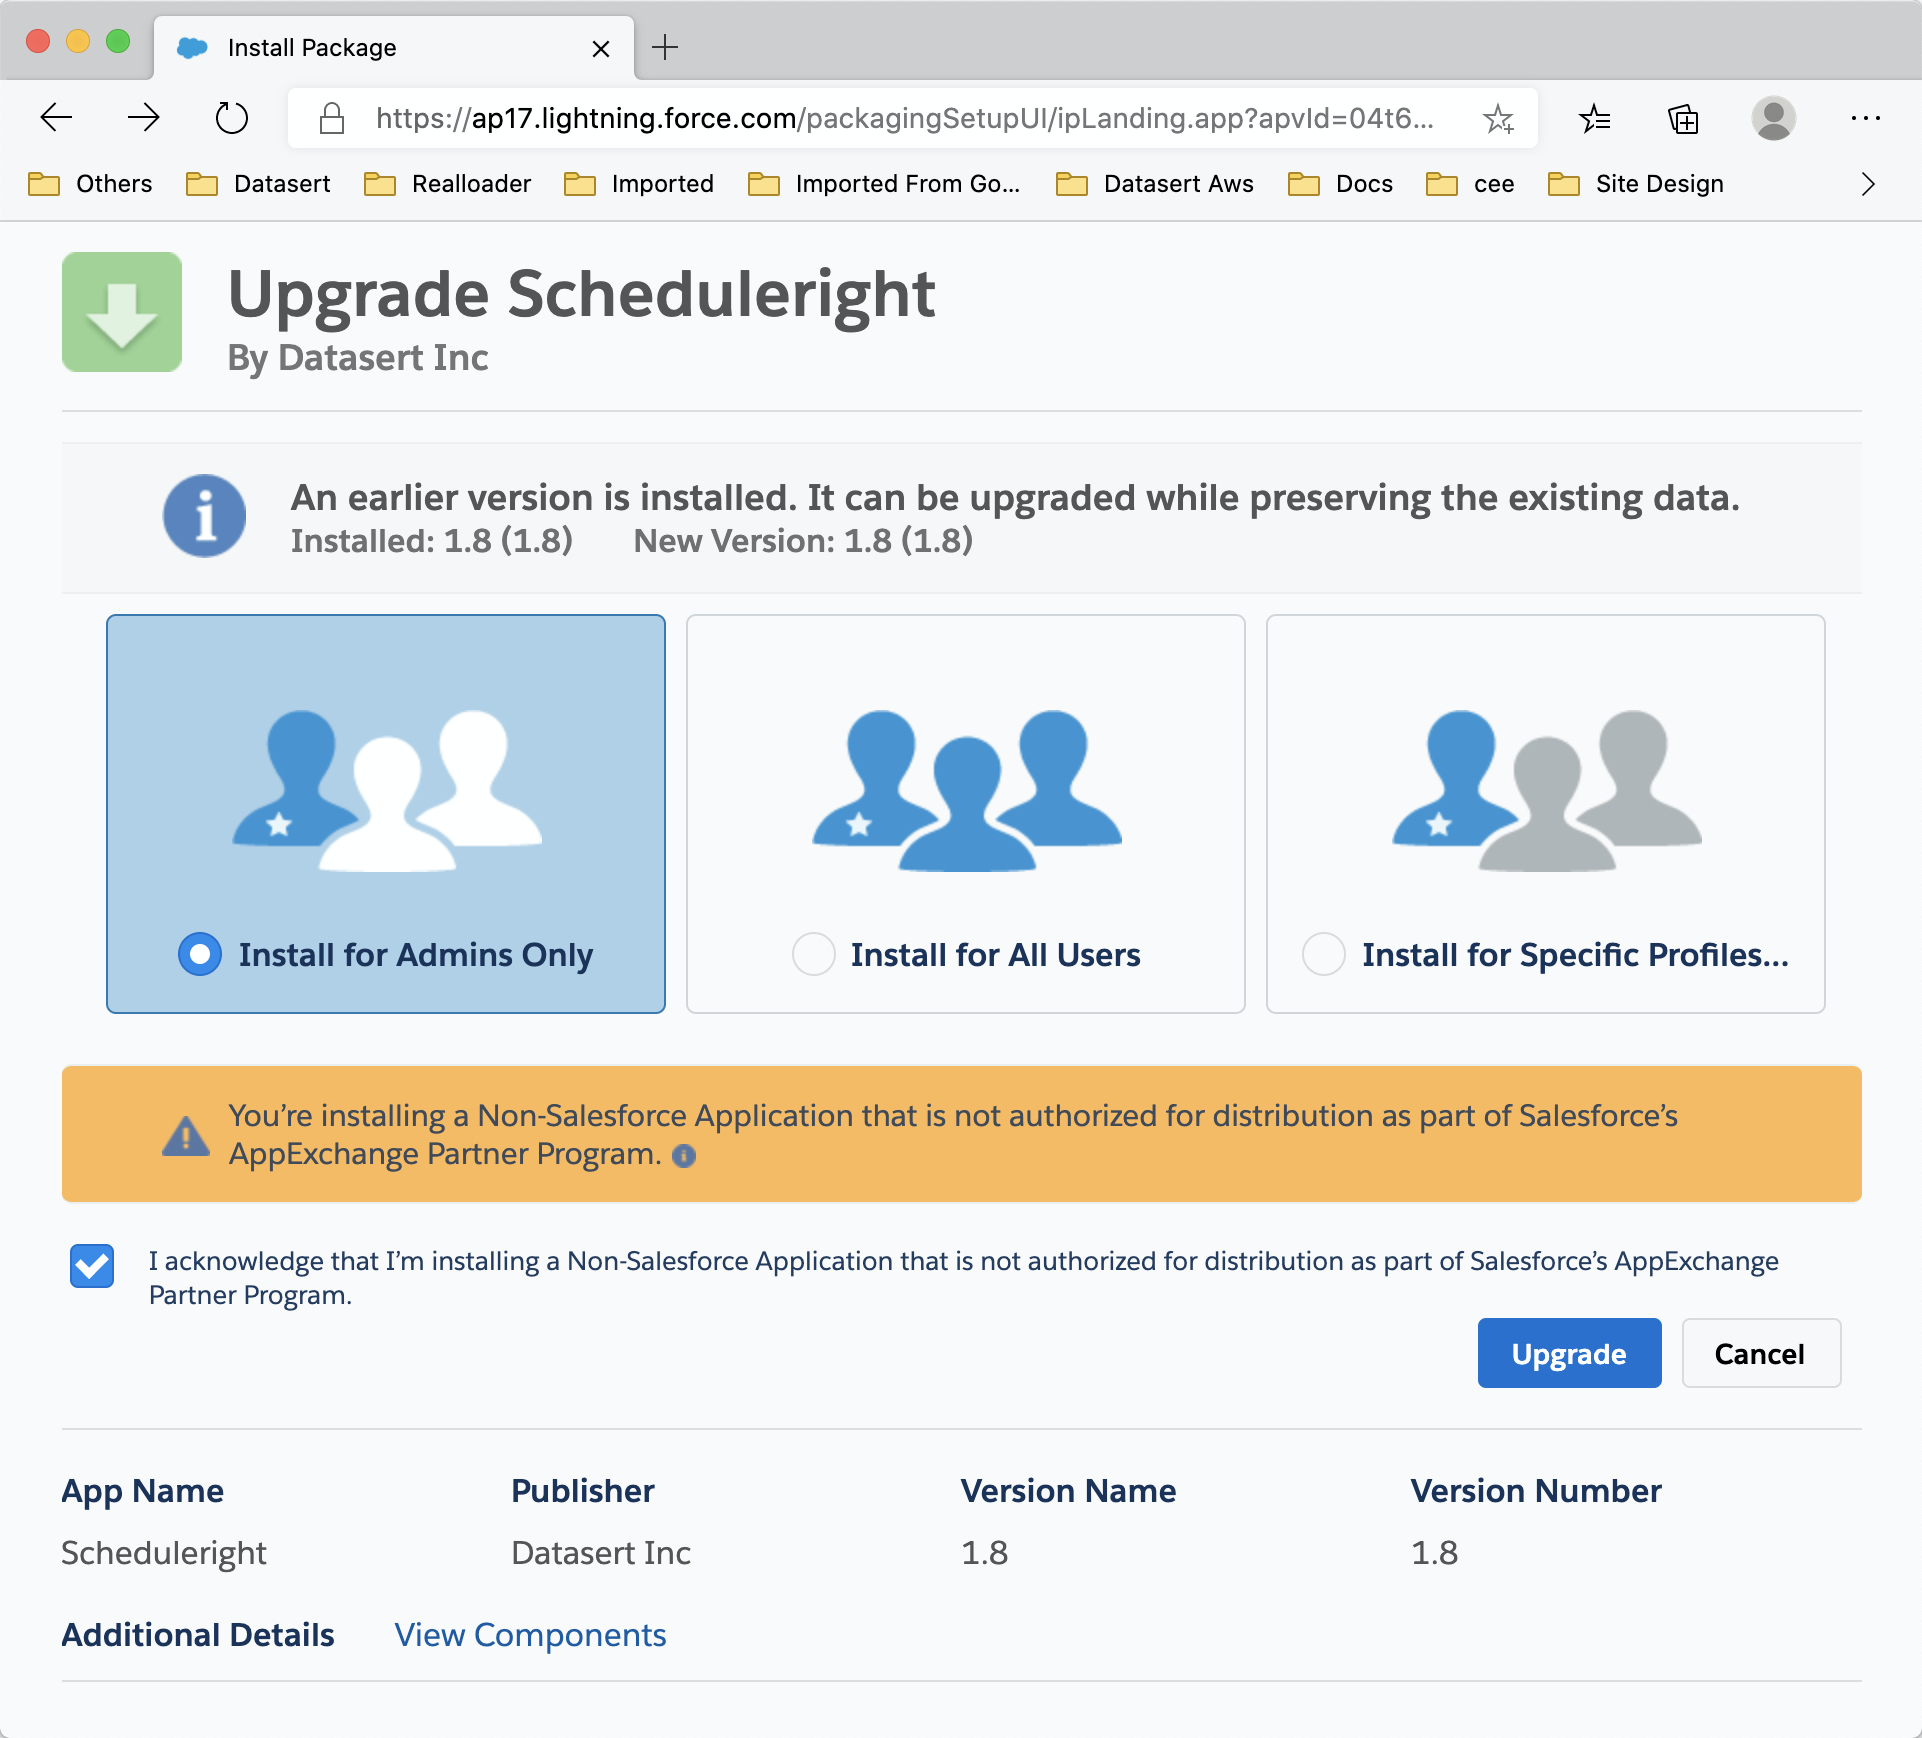The image size is (1922, 1738).
Task: Open the favorites list icon
Action: click(1595, 119)
